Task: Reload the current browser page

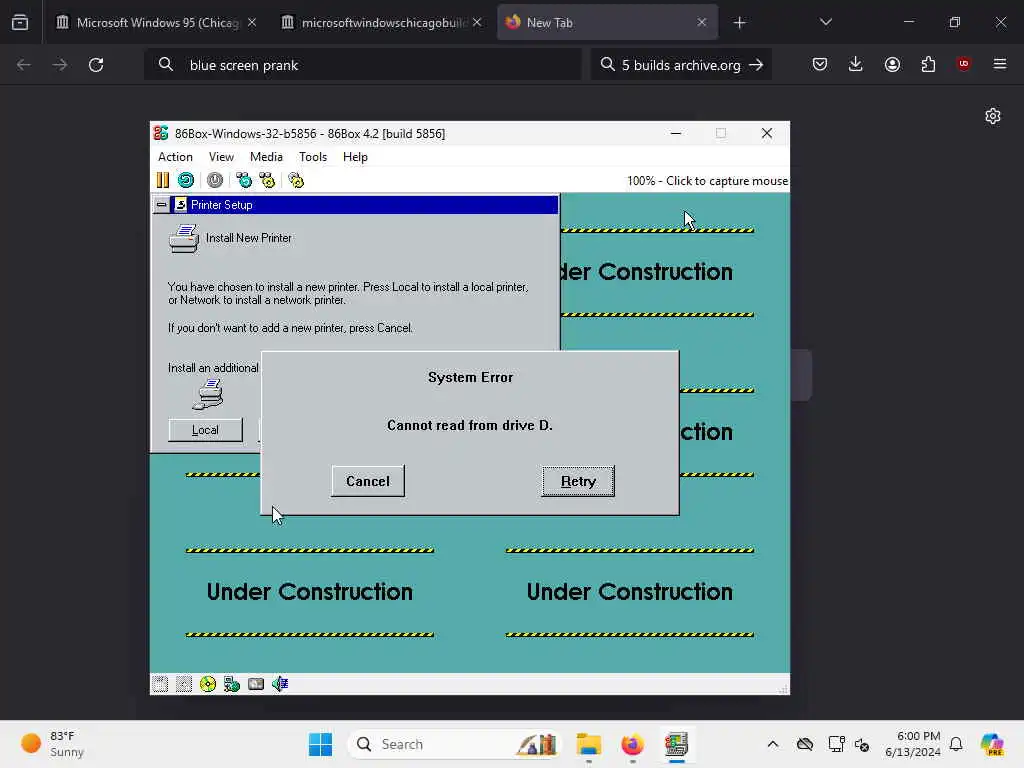Action: point(96,65)
